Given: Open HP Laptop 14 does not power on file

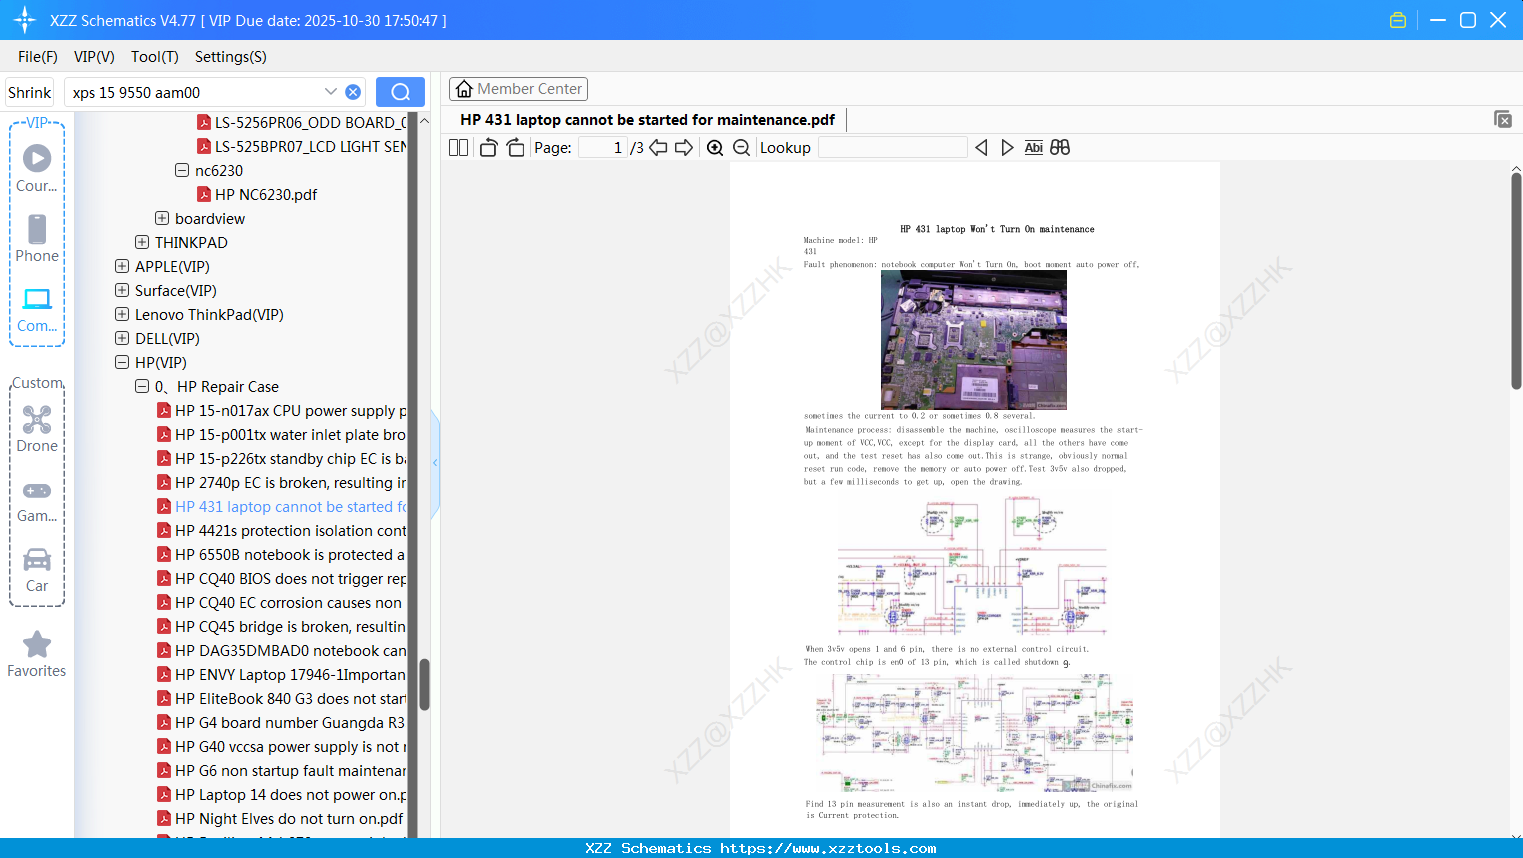Looking at the screenshot, I should click(282, 794).
